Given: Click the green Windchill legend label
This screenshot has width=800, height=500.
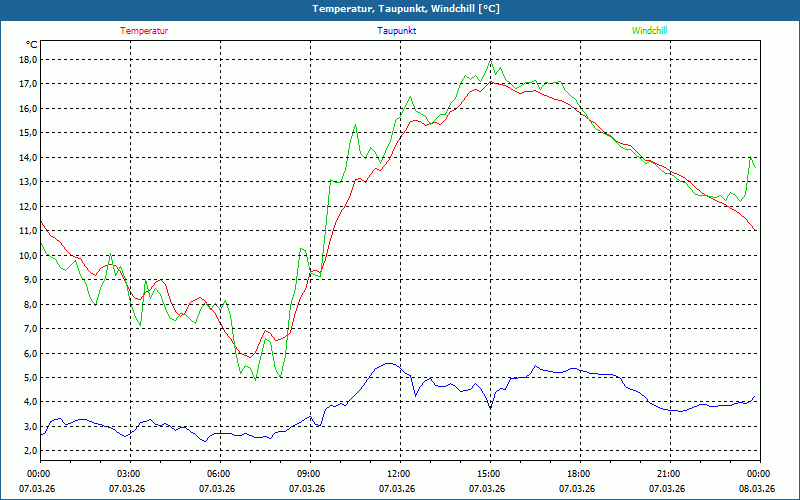Looking at the screenshot, I should 649,31.
